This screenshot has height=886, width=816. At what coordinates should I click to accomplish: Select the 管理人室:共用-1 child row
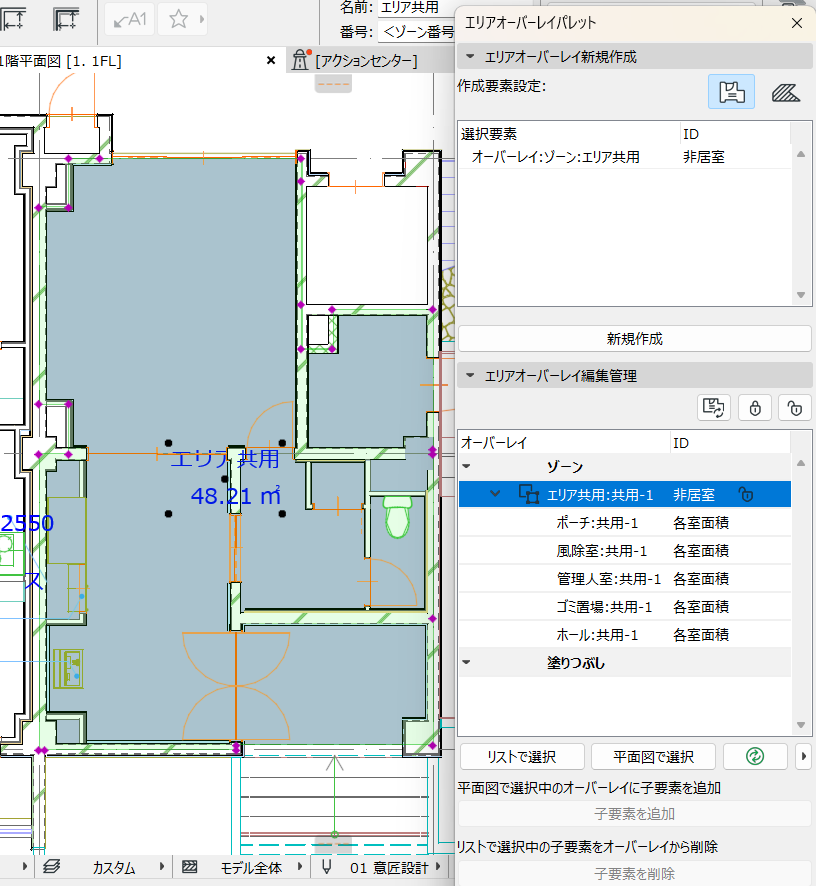(x=624, y=579)
